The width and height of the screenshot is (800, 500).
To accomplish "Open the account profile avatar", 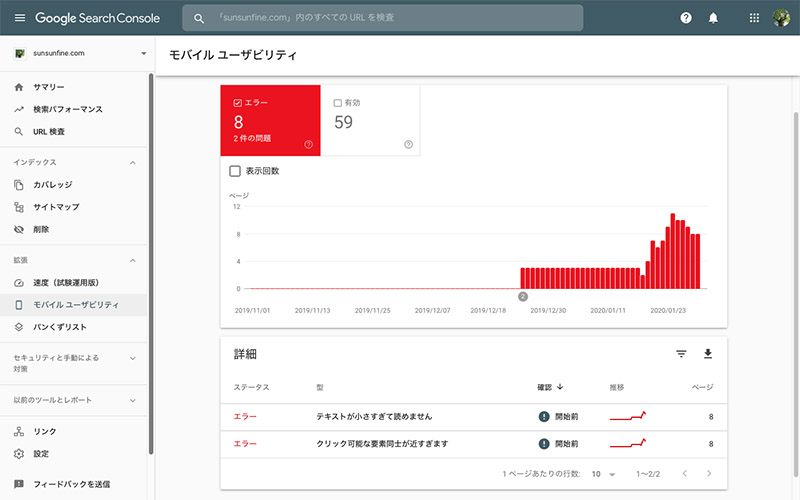I will point(781,18).
